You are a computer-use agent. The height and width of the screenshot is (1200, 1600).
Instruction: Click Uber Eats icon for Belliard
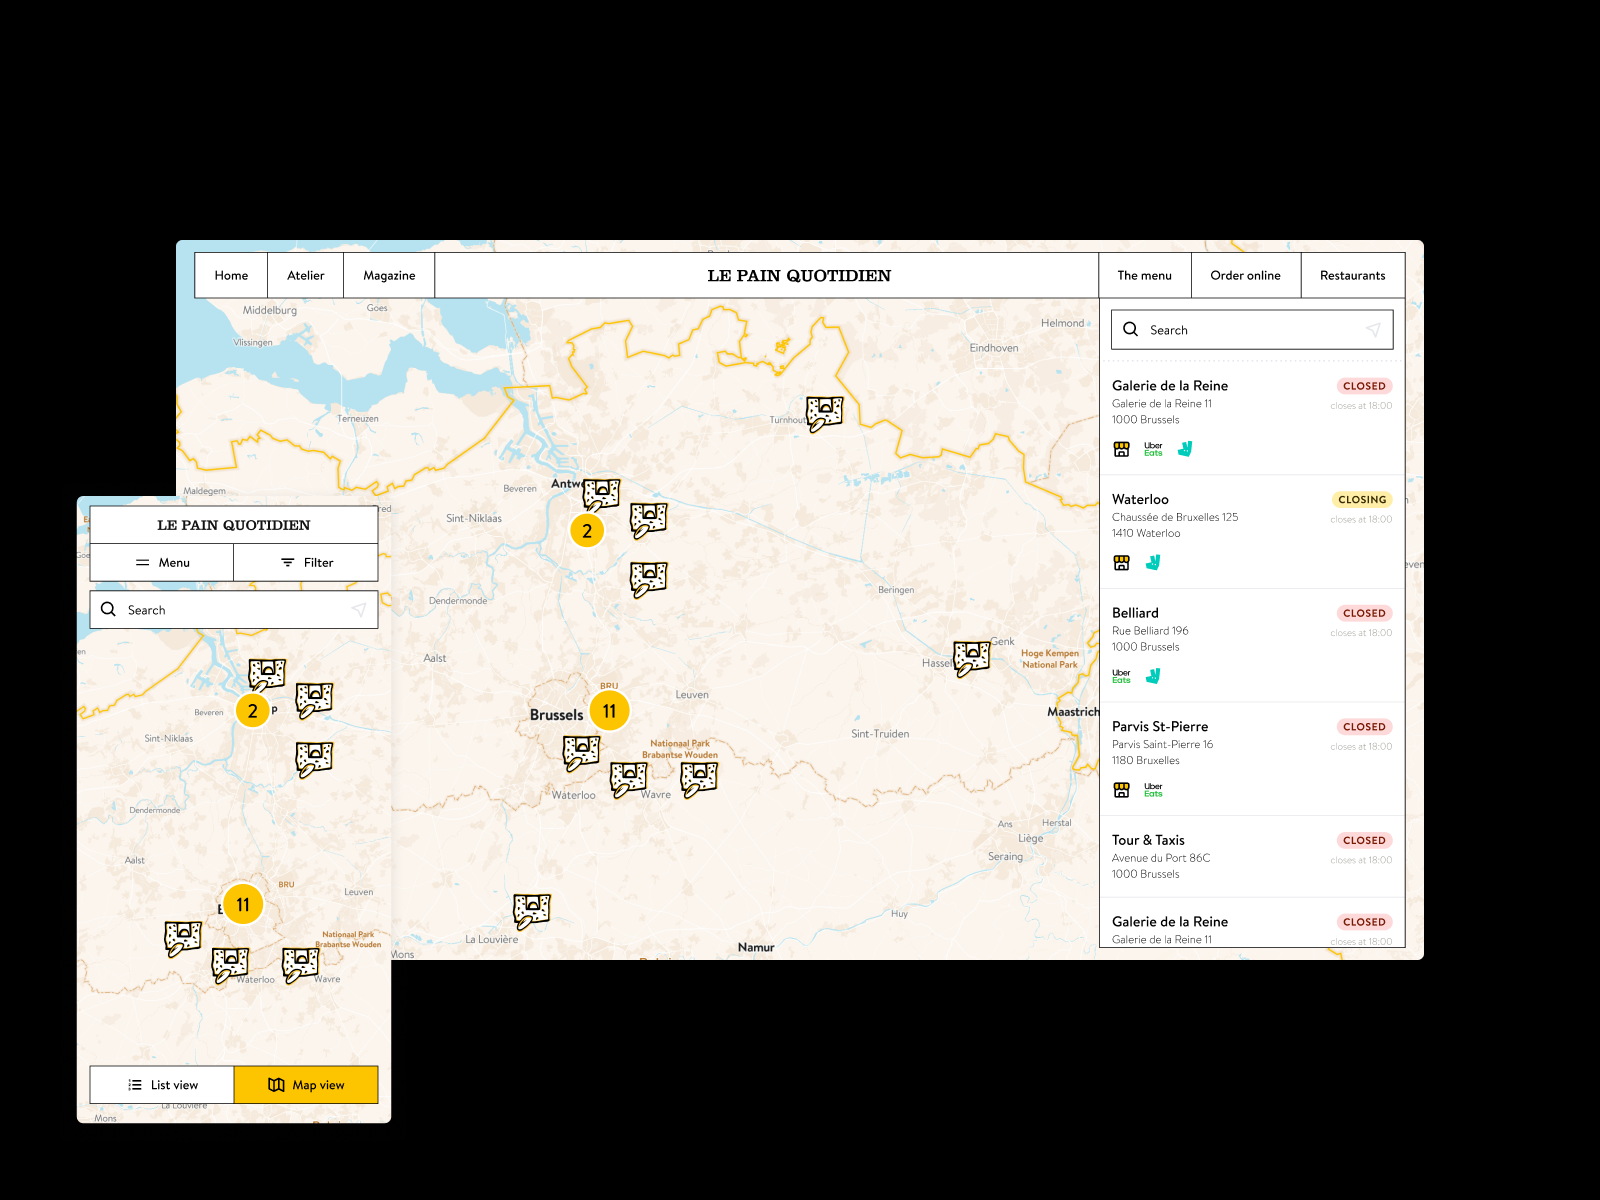point(1121,676)
